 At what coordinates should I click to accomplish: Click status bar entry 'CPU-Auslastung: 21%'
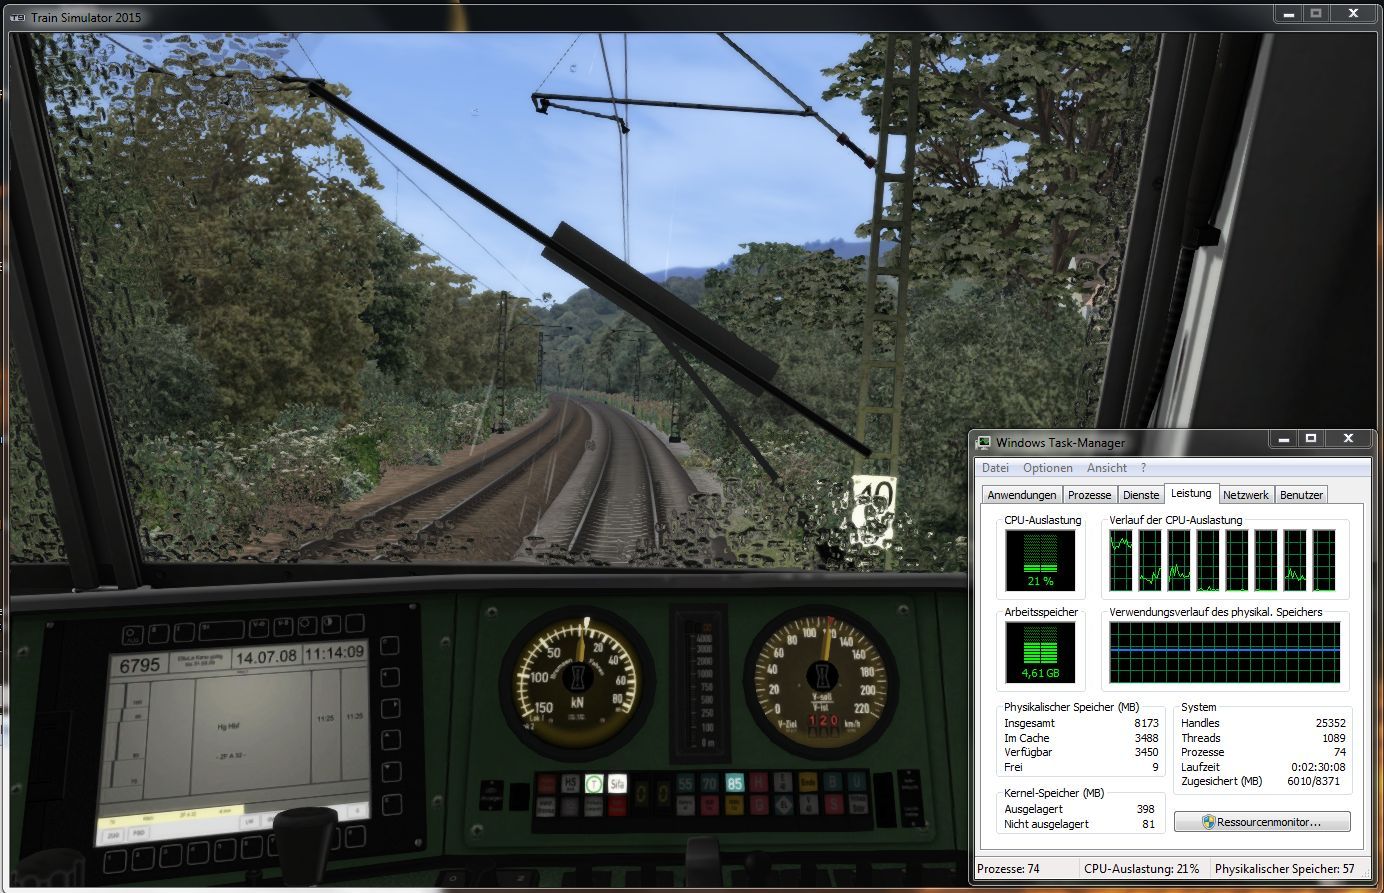pos(1141,869)
